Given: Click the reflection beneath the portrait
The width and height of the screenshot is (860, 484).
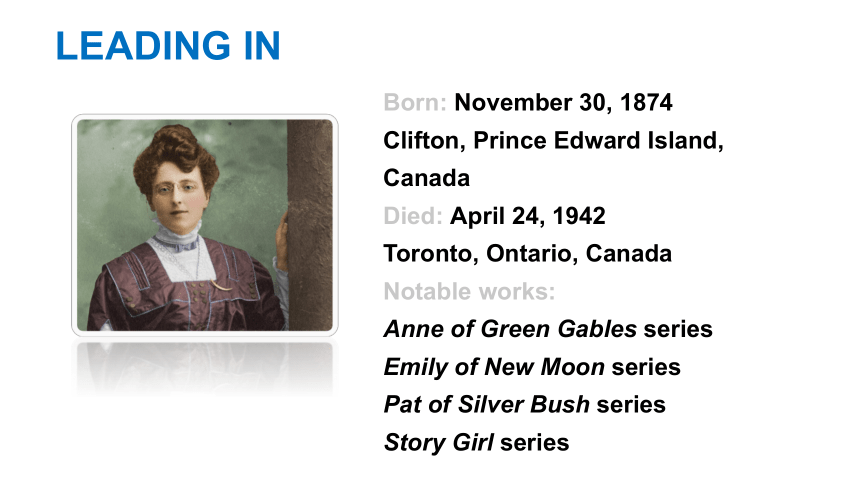Looking at the screenshot, I should (x=205, y=368).
